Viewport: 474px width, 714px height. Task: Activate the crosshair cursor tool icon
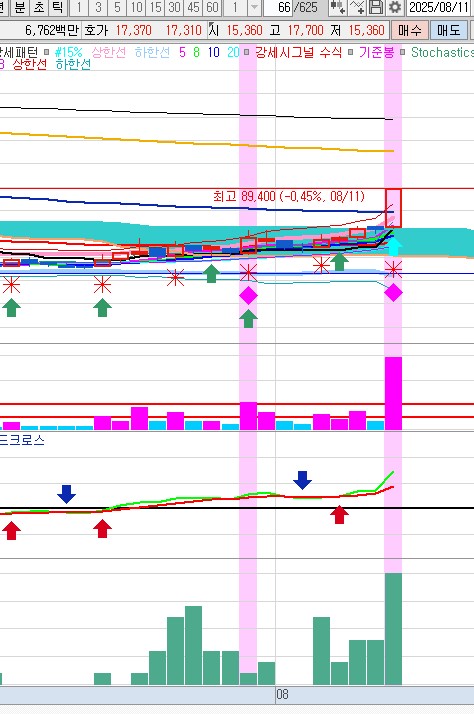[358, 7]
